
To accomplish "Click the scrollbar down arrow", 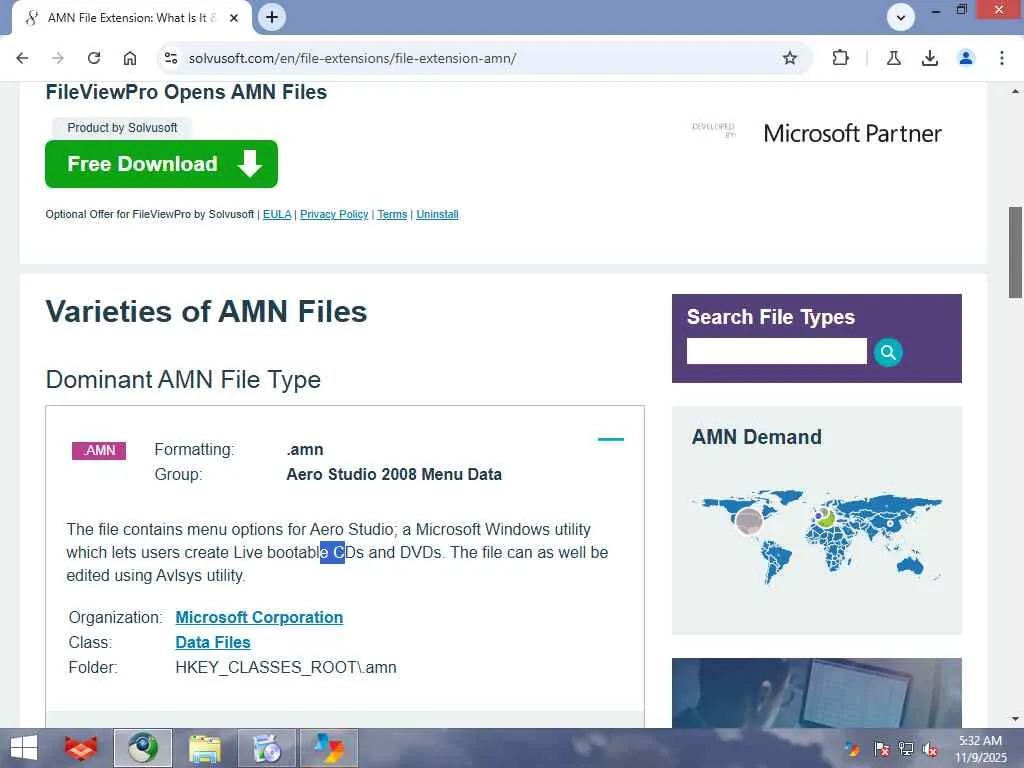I will click(x=1015, y=719).
